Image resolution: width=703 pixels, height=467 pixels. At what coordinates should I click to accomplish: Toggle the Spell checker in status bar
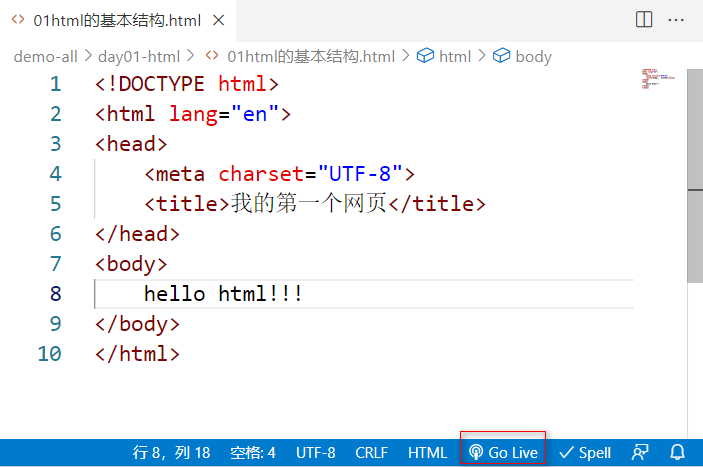[x=585, y=452]
